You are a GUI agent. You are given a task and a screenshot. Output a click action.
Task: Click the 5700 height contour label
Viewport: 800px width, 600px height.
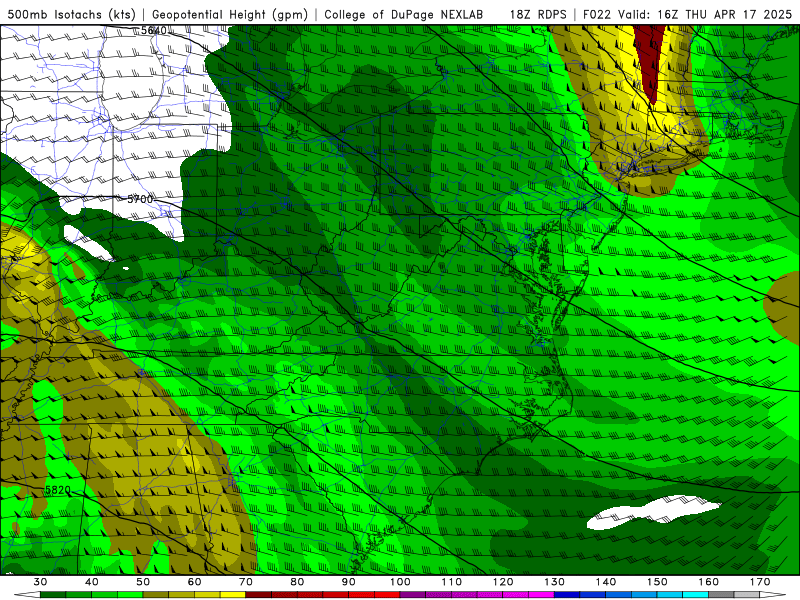[x=140, y=199]
